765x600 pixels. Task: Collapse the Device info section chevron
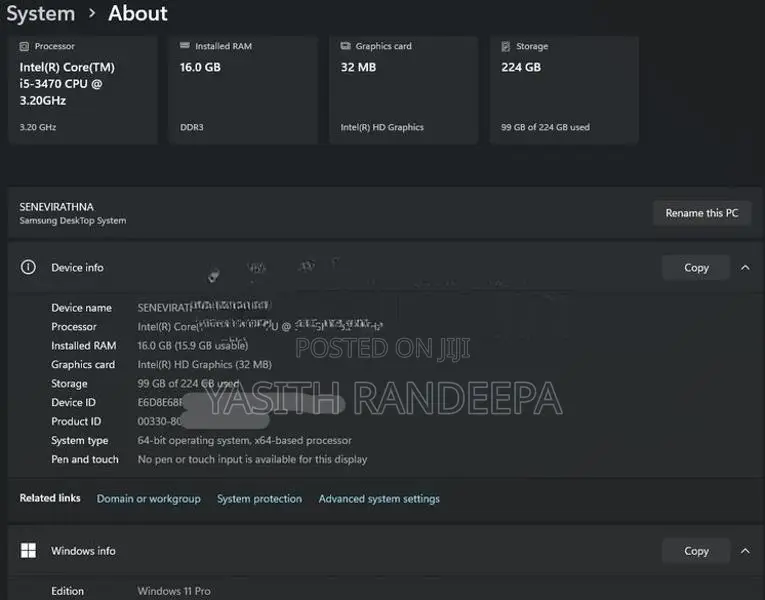point(745,267)
